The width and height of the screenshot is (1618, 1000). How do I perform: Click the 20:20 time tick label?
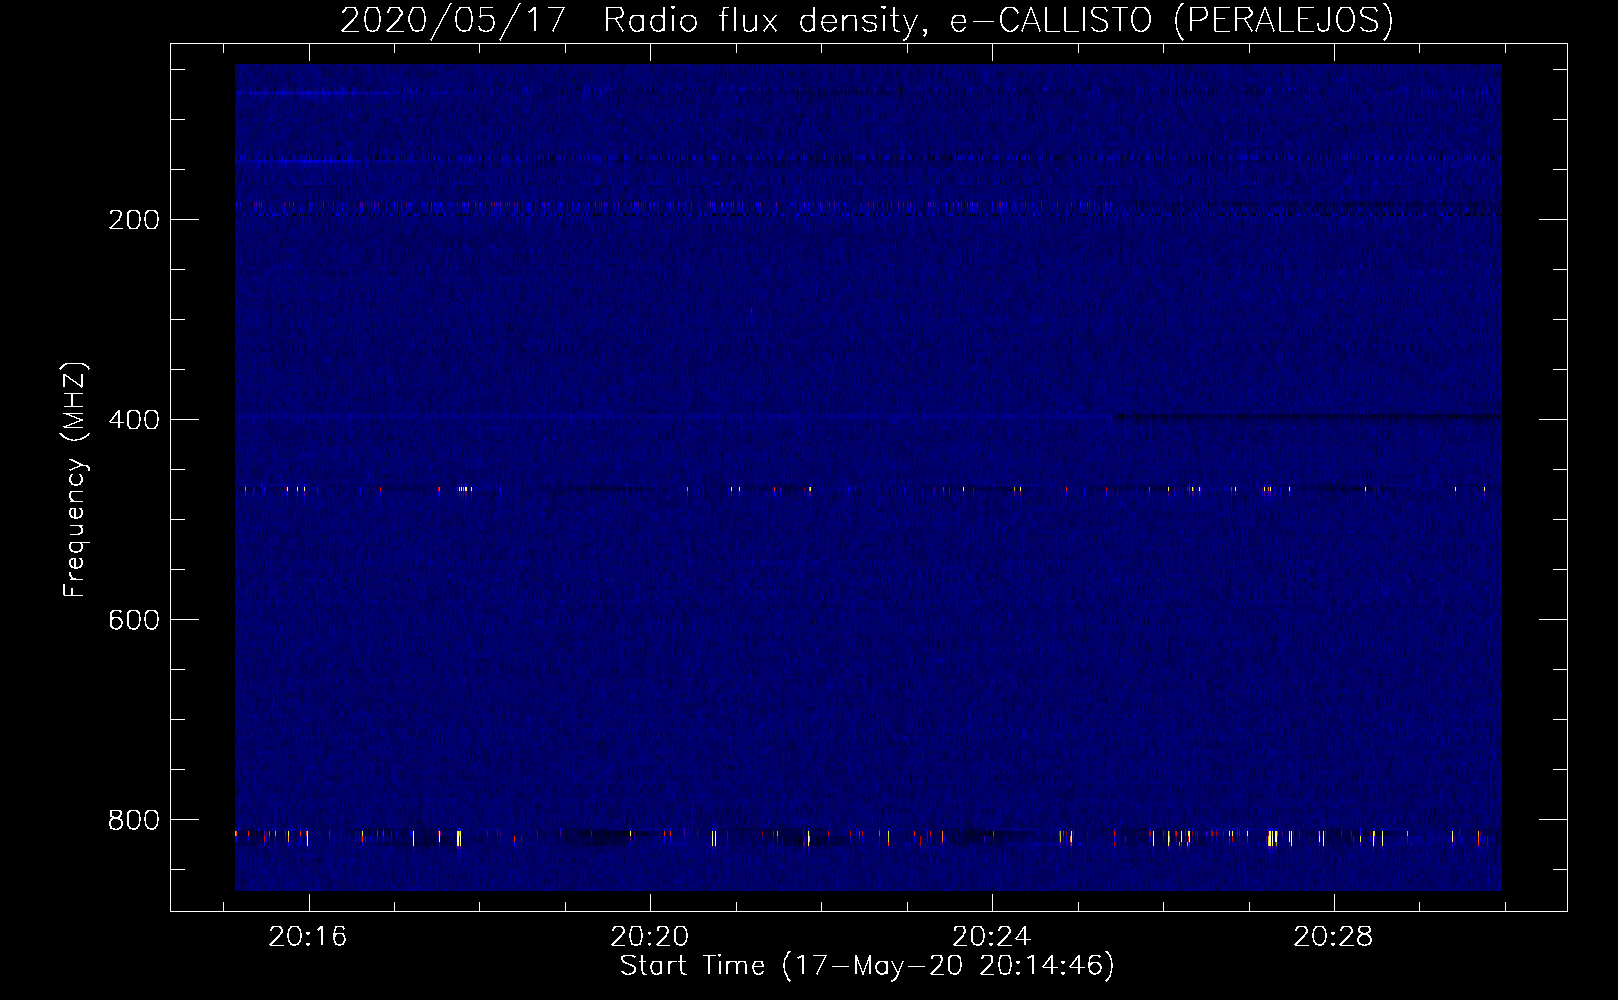coord(650,936)
